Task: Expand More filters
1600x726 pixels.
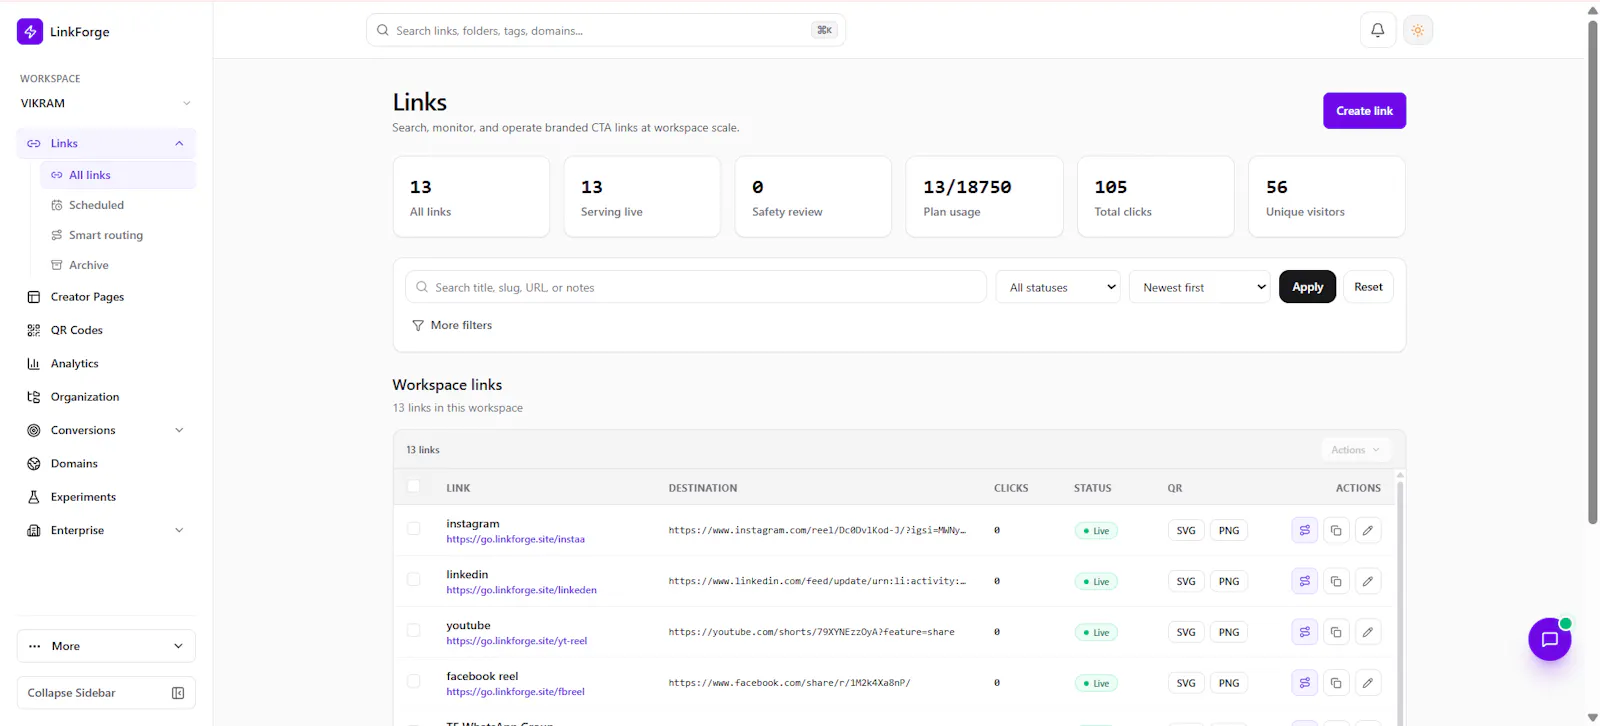Action: pos(452,326)
